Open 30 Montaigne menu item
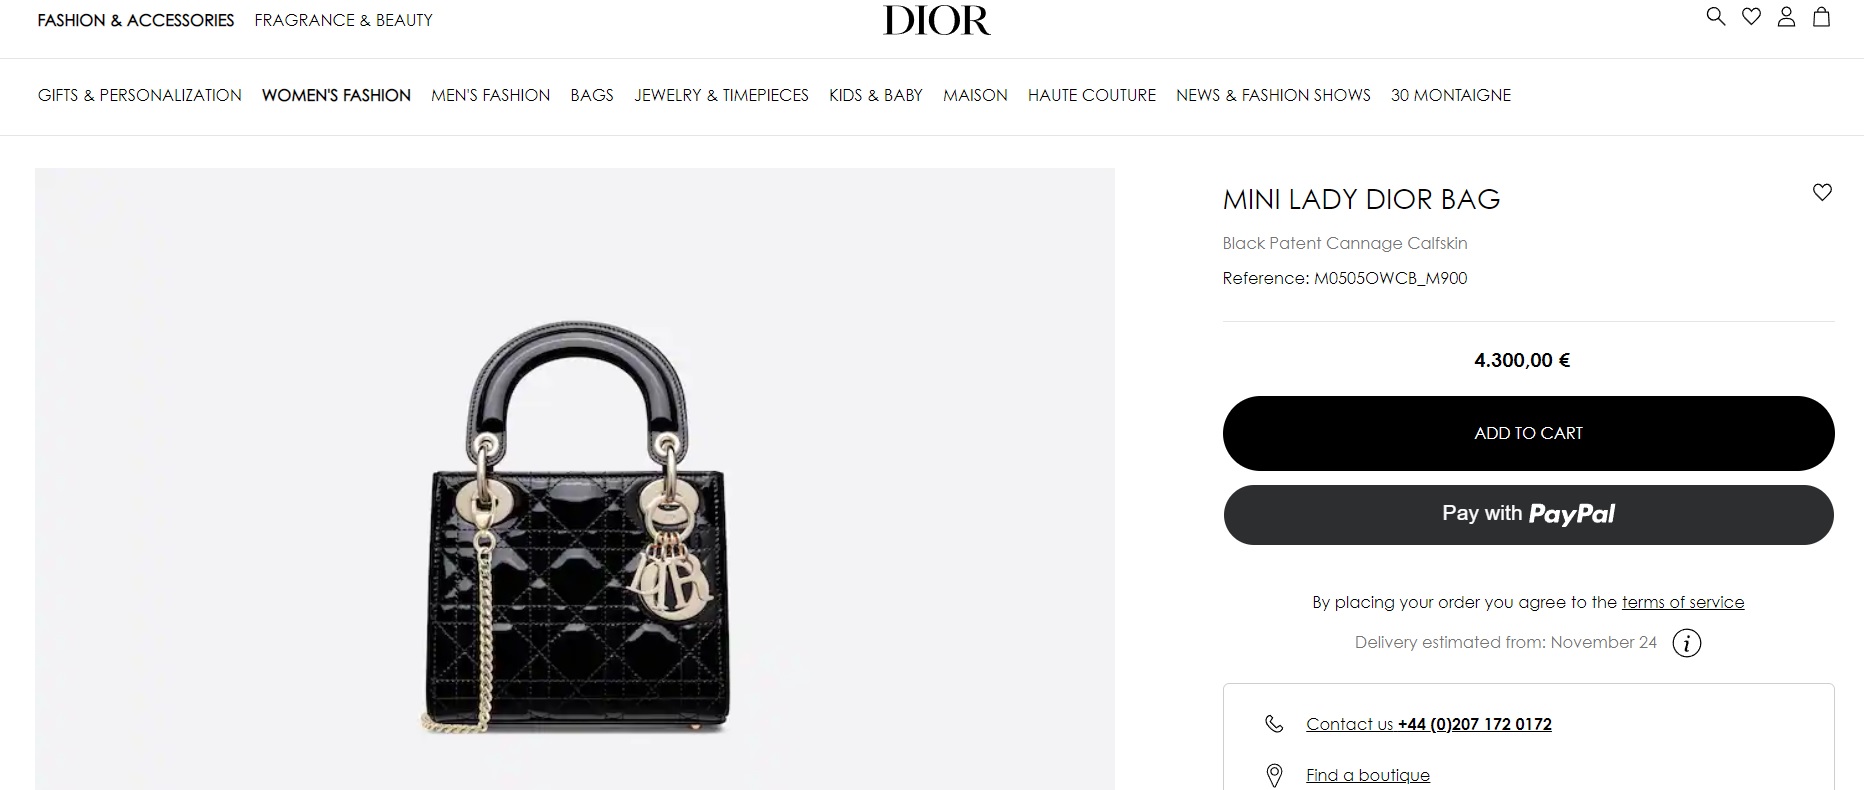 click(x=1451, y=95)
